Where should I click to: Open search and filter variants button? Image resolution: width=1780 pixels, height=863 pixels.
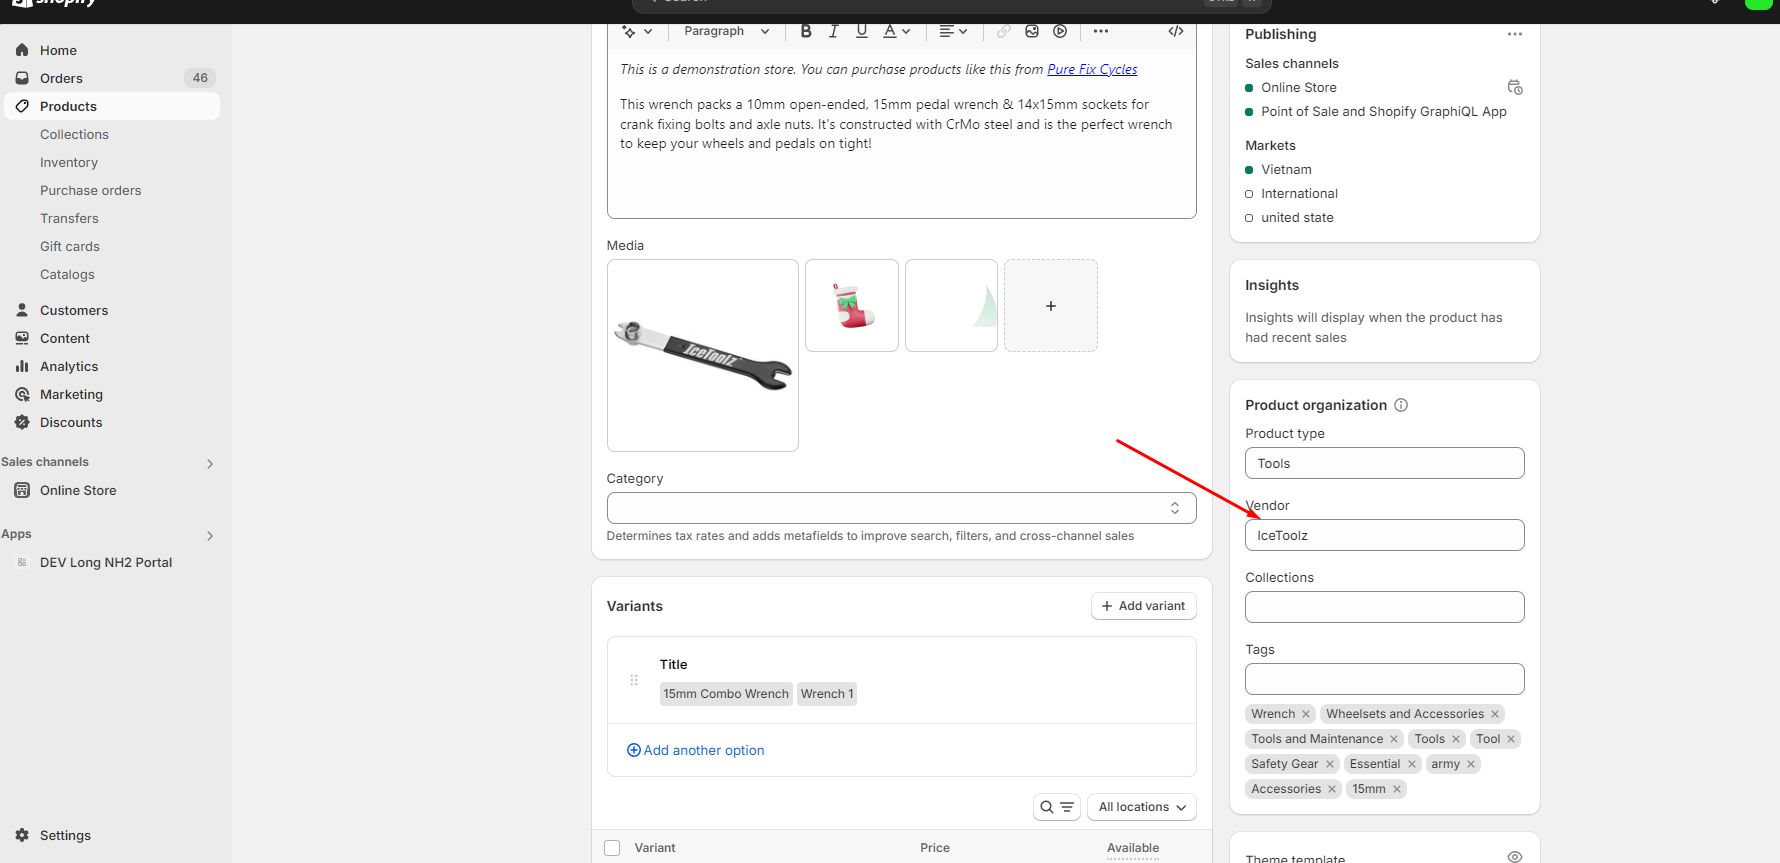point(1056,807)
